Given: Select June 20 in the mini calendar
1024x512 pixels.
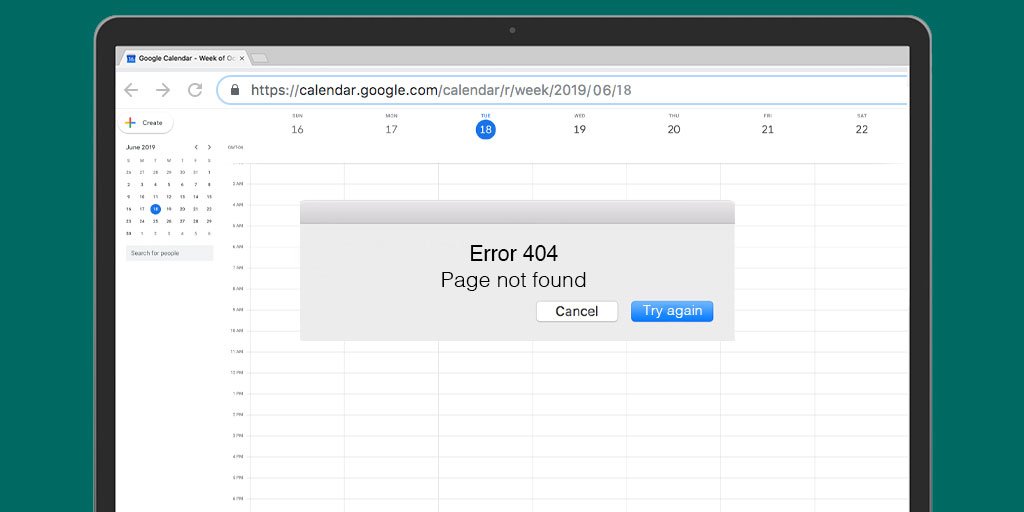Looking at the screenshot, I should 182,209.
